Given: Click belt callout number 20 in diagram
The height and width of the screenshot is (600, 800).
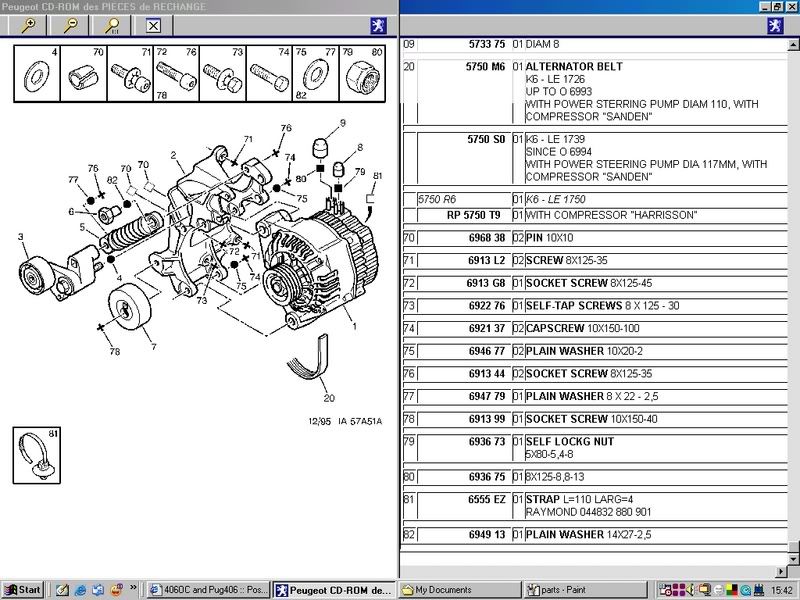Looking at the screenshot, I should [329, 398].
